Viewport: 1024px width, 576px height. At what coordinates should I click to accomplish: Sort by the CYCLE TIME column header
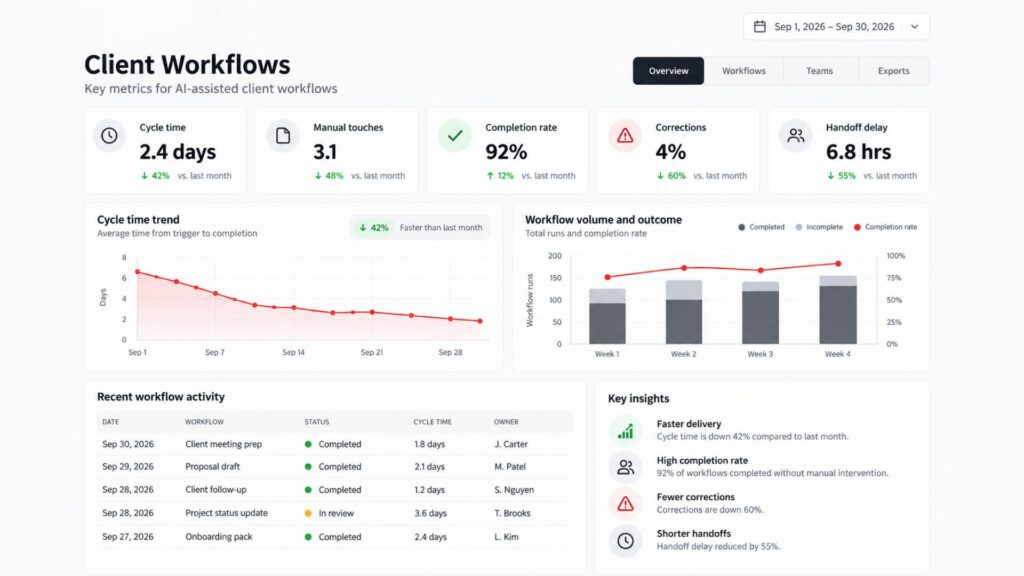coord(432,422)
